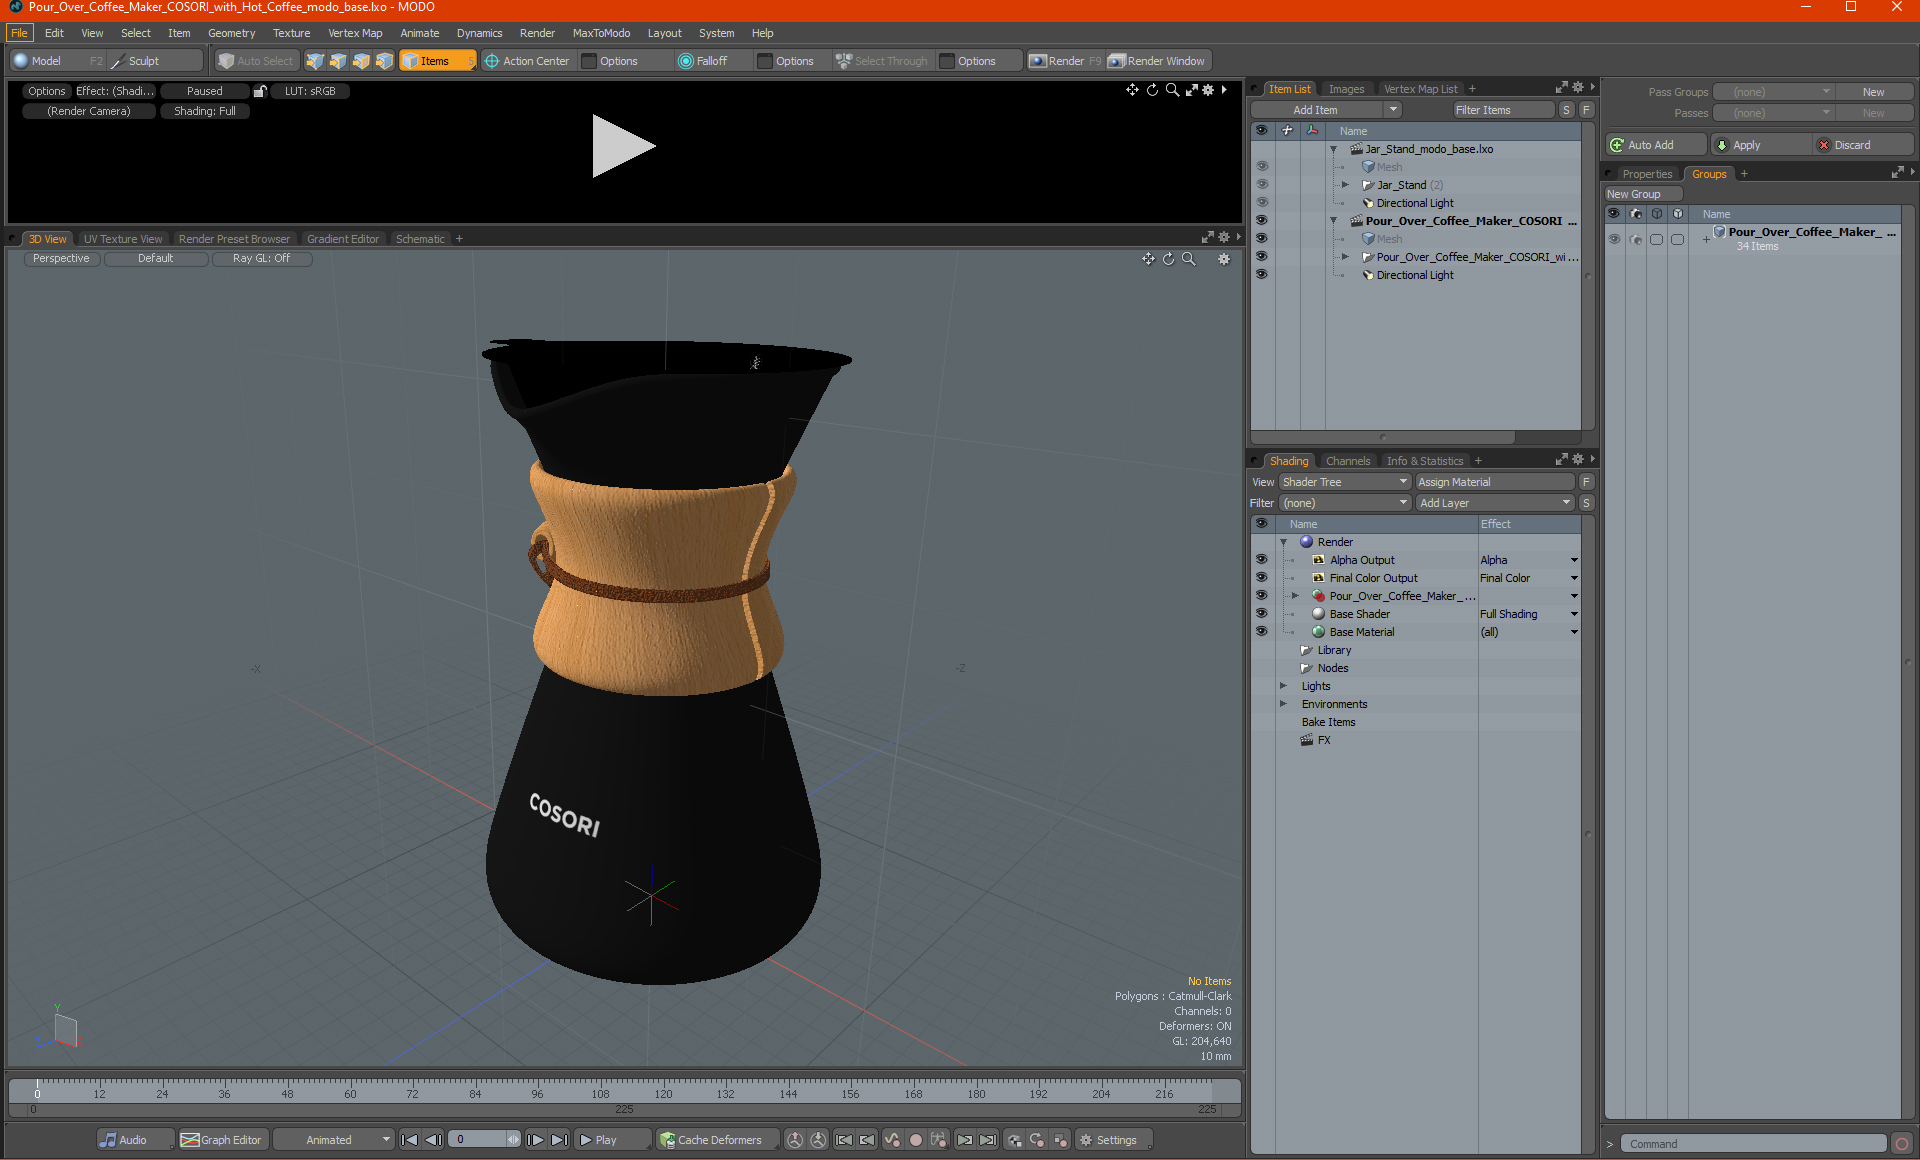Image resolution: width=1920 pixels, height=1160 pixels.
Task: Expand Lights in Shader Tree
Action: [x=1284, y=686]
